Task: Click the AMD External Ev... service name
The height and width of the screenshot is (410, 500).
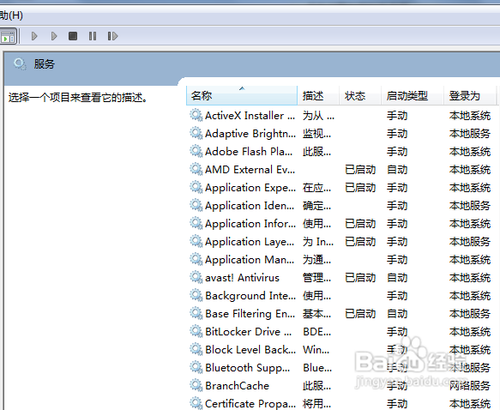Action: (250, 170)
